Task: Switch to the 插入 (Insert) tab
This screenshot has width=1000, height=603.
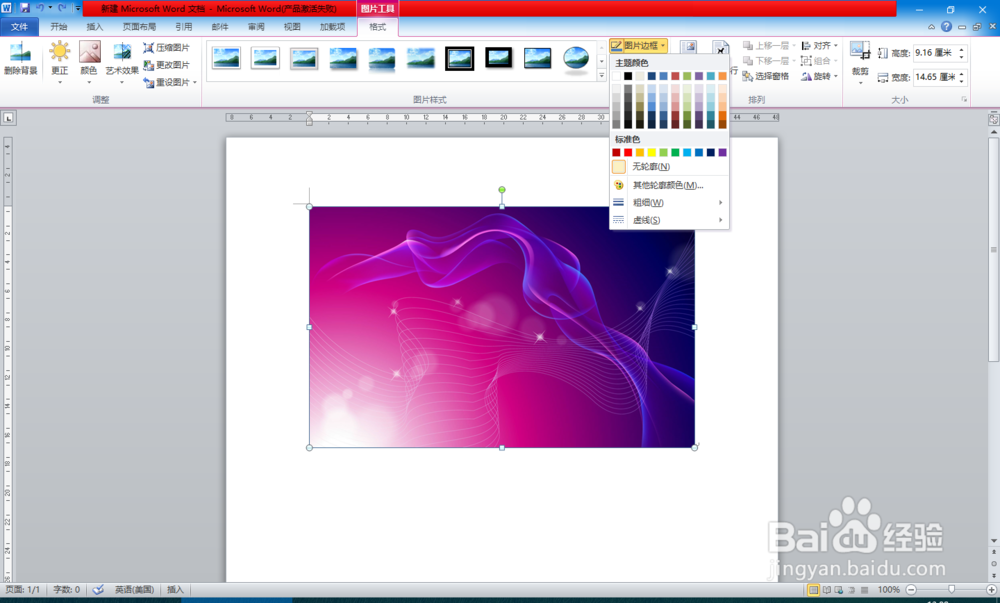Action: pos(94,27)
